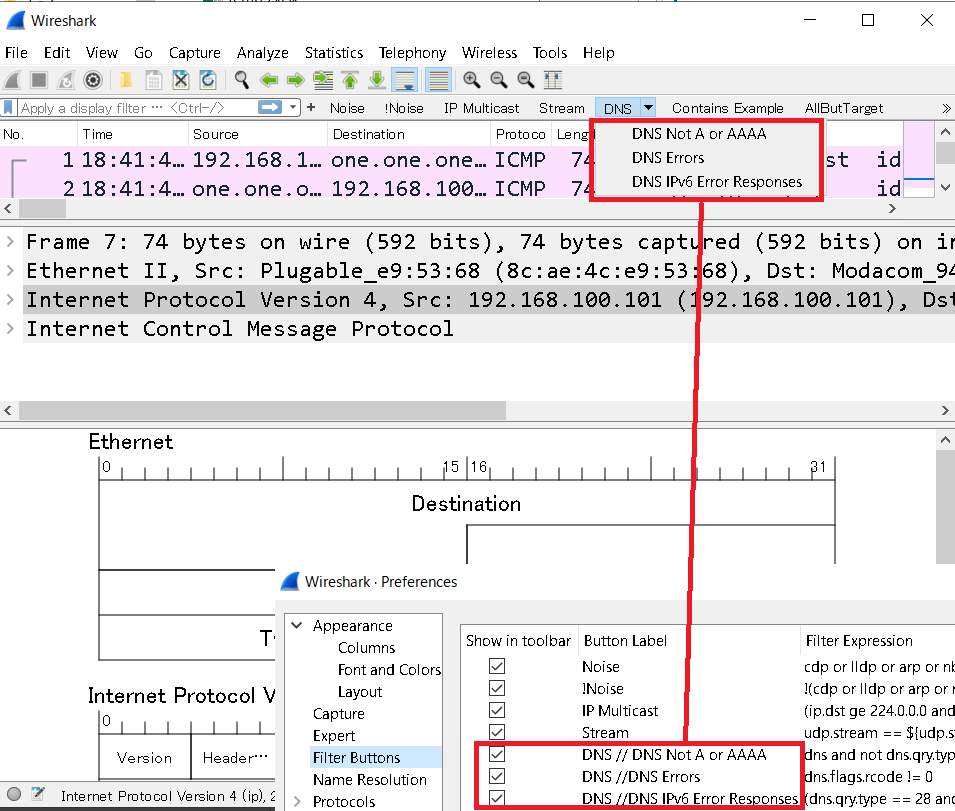Edit capture file comment status icon
Screen dimensions: 955x811
tap(38, 794)
